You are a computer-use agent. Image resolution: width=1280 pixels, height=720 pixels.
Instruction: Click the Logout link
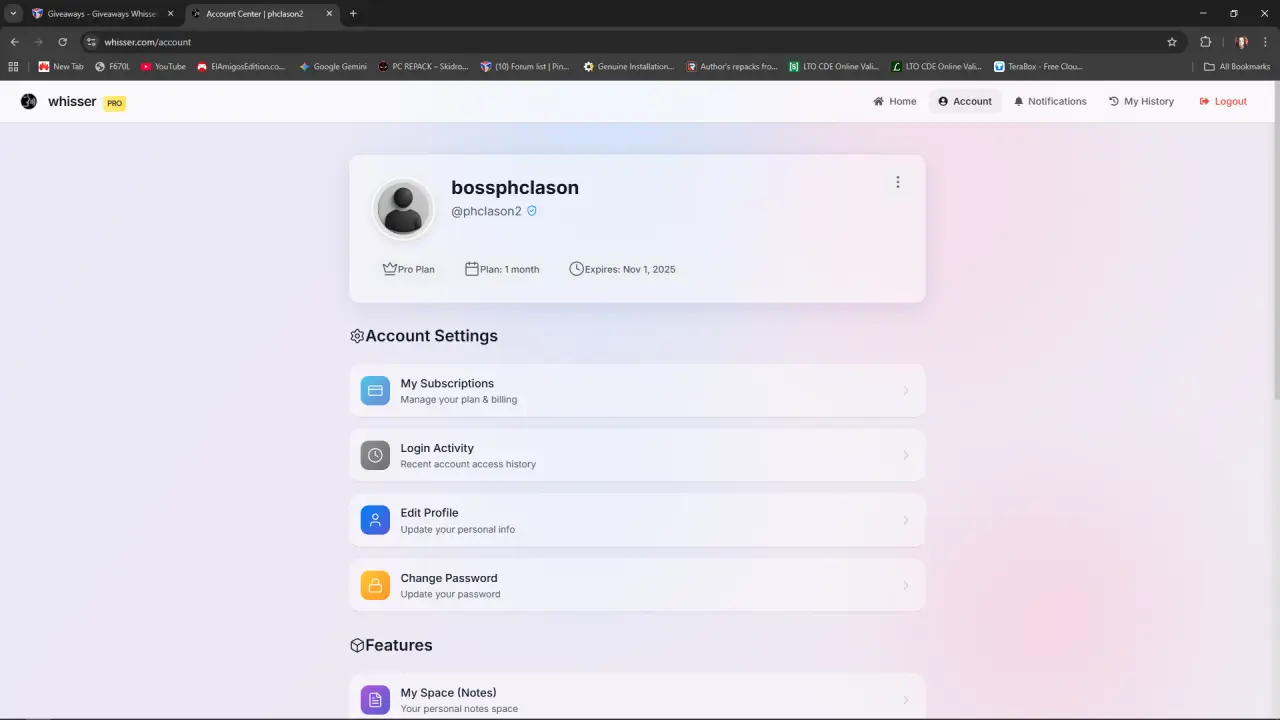(x=1223, y=101)
